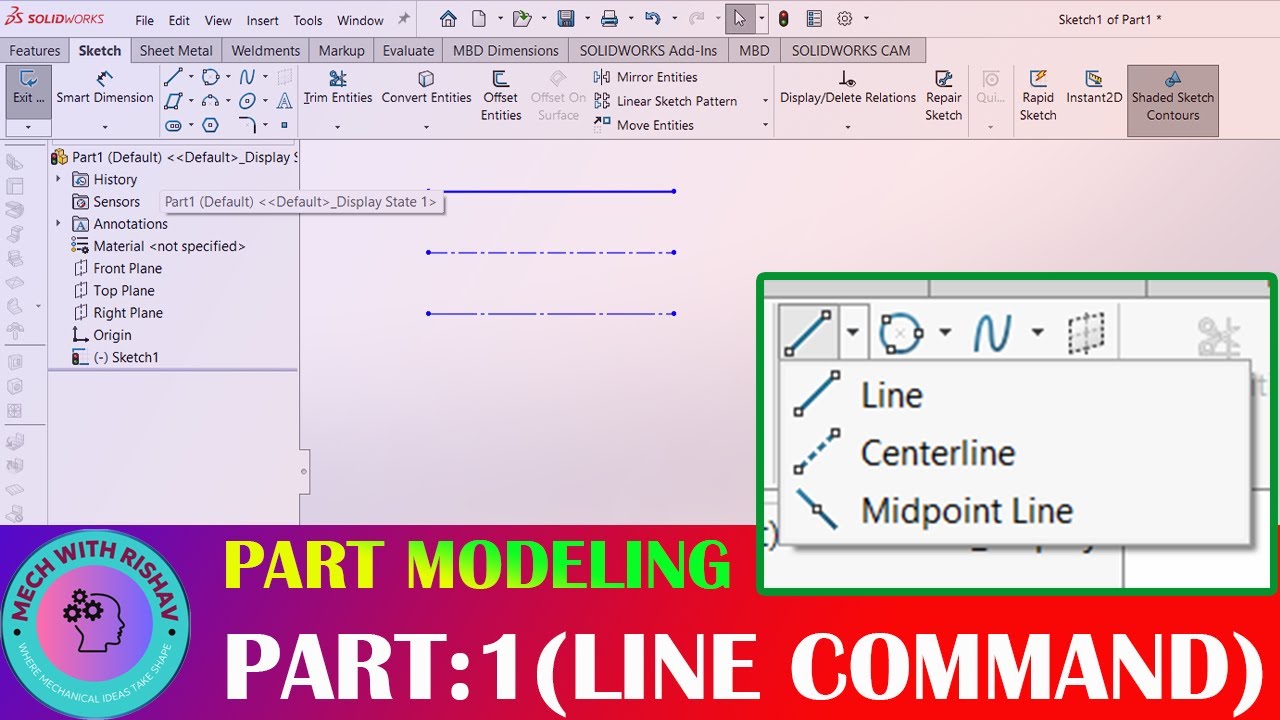Open the Smart Dimension dropdown arrow
This screenshot has width=1280, height=720.
[x=105, y=127]
